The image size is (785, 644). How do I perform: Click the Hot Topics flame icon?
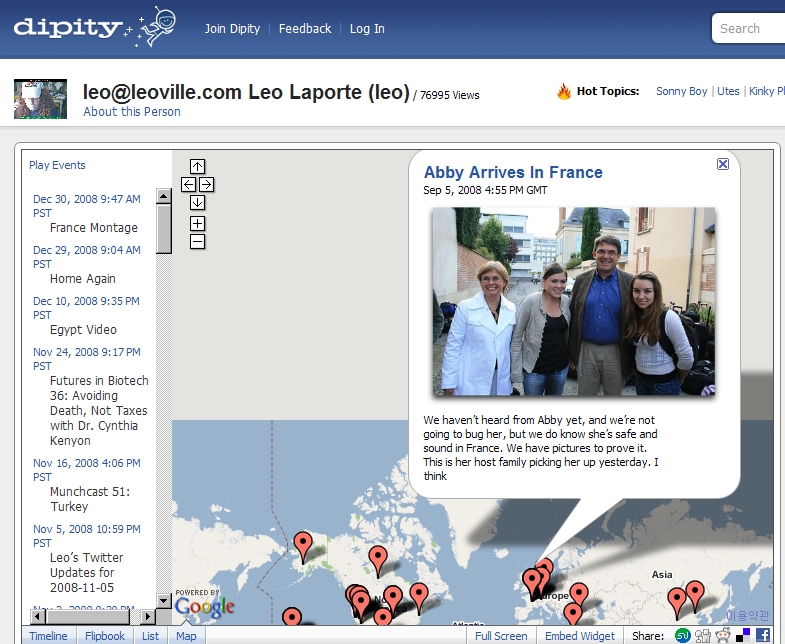pos(564,91)
